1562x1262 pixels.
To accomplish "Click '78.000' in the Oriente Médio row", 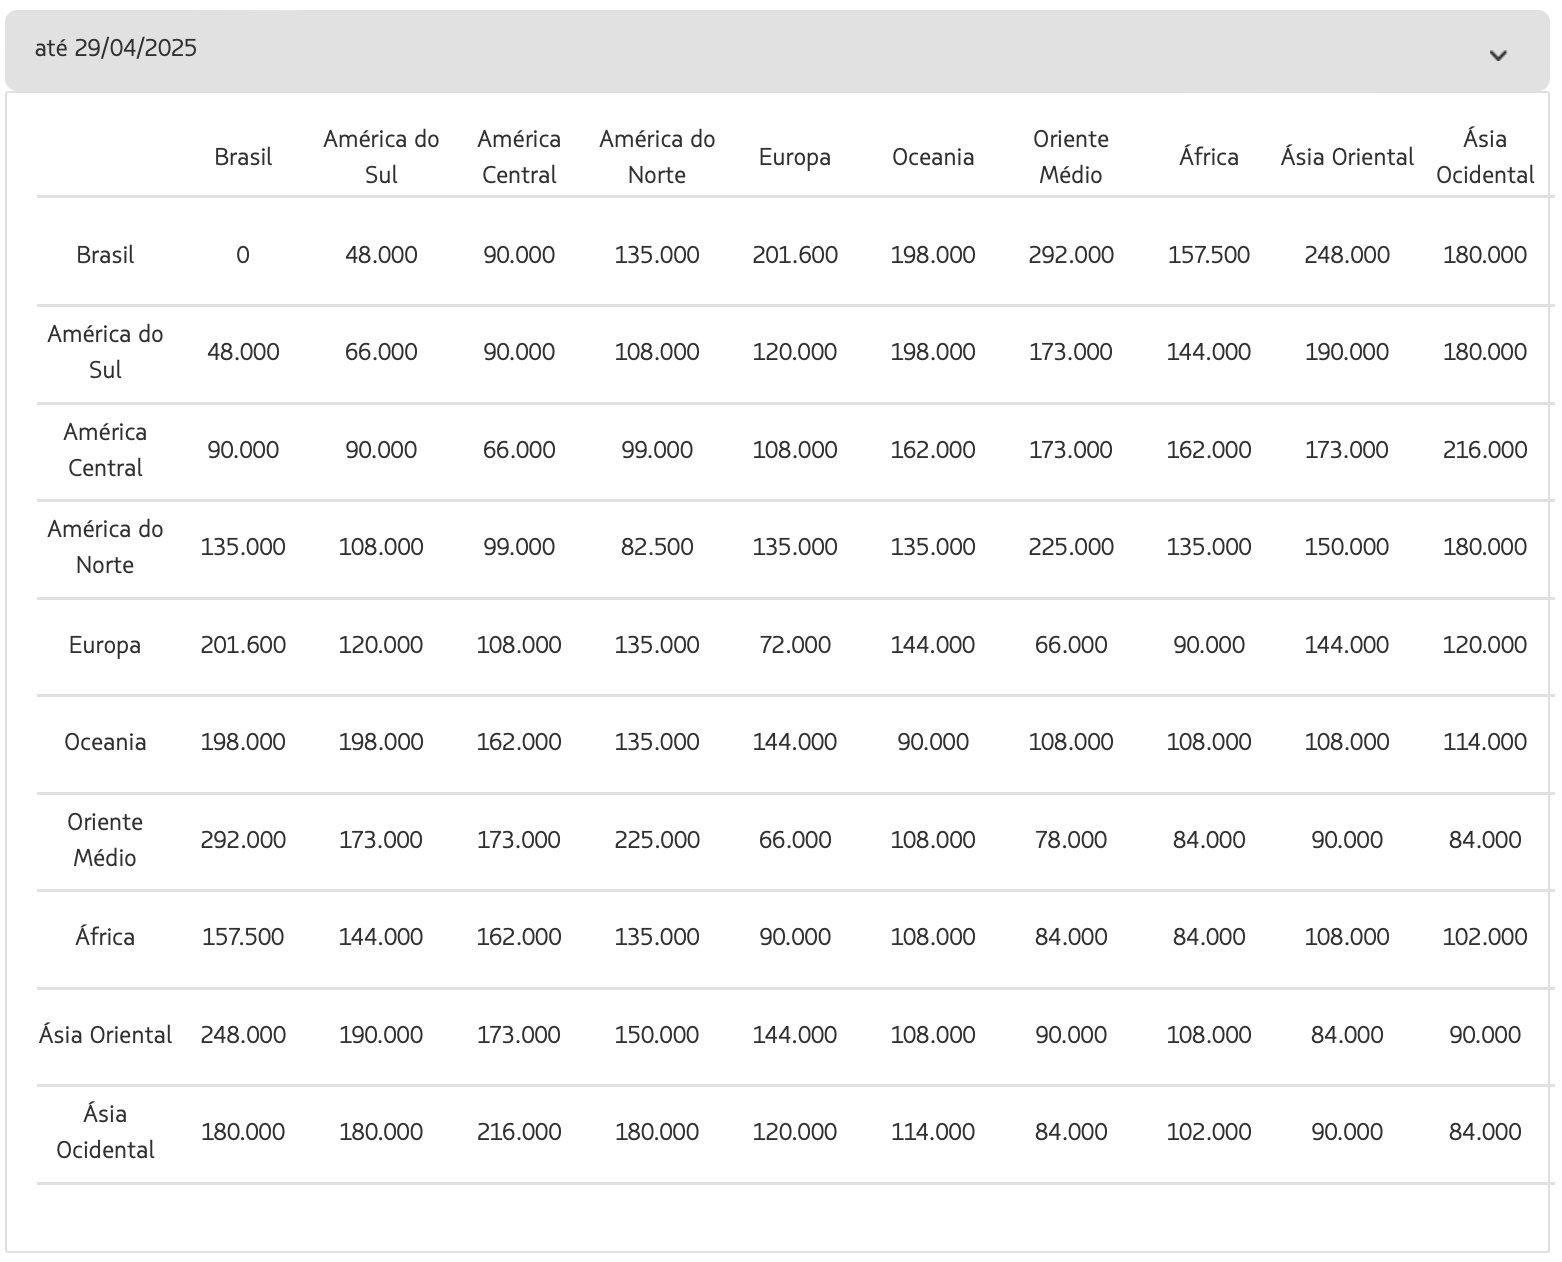I will point(1071,840).
